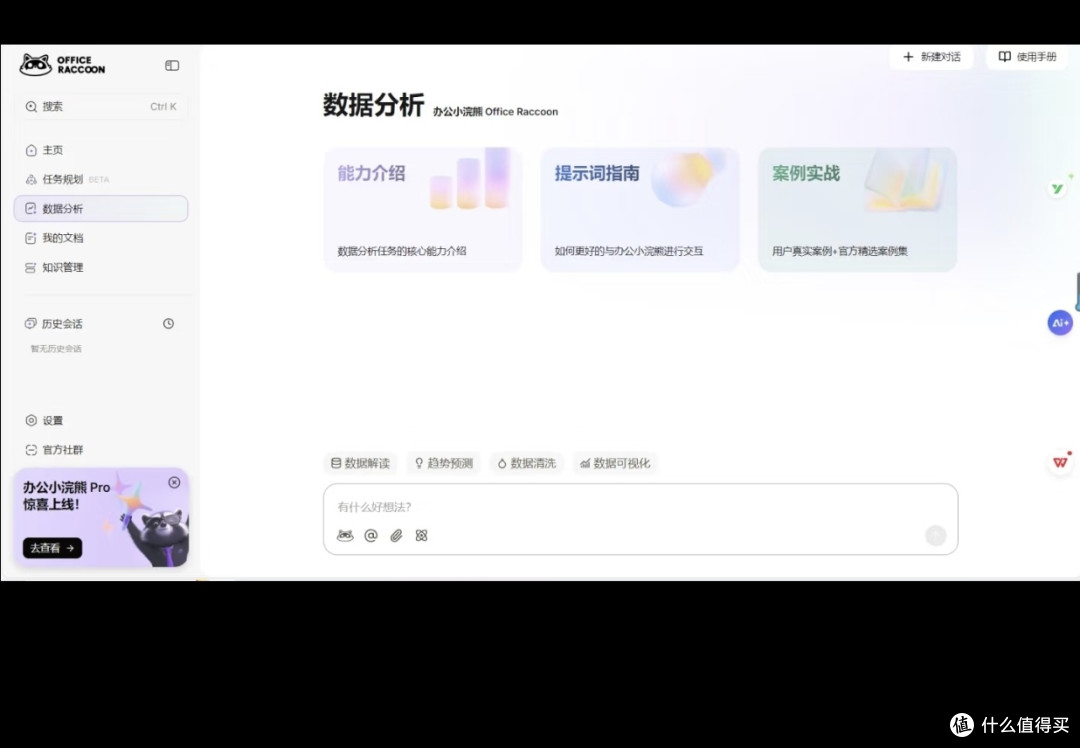Close the 办公小浣熊 Pro promo banner
Viewport: 1080px width, 748px height.
point(174,482)
